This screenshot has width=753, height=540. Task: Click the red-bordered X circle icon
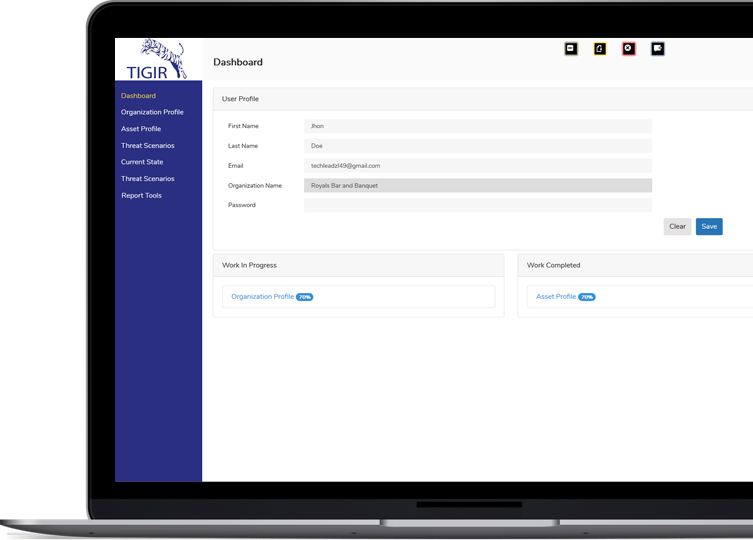(629, 48)
